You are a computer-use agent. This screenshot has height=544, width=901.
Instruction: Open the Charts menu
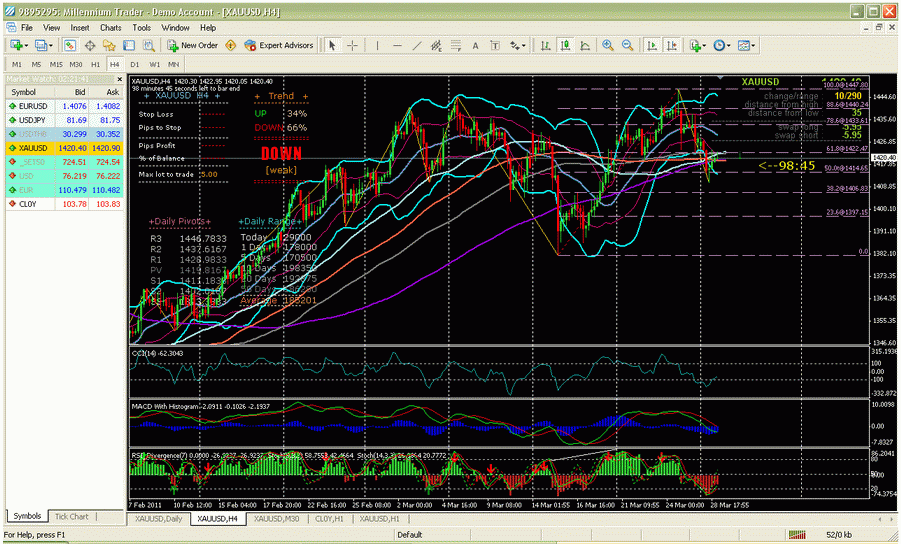110,28
